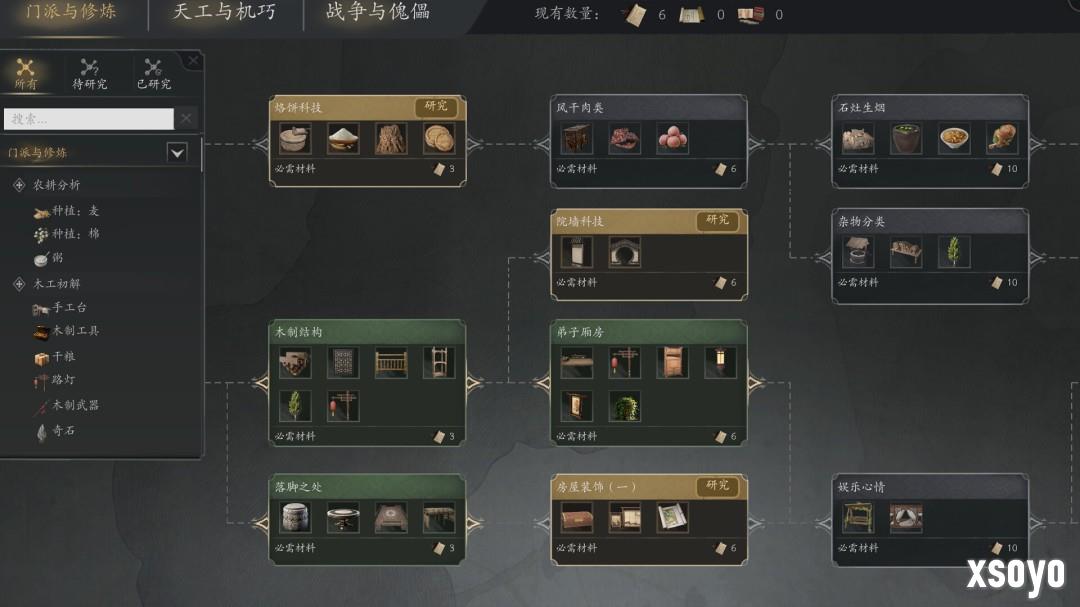Select the 待研究 pending filter icon
This screenshot has height=607, width=1080.
click(x=90, y=74)
